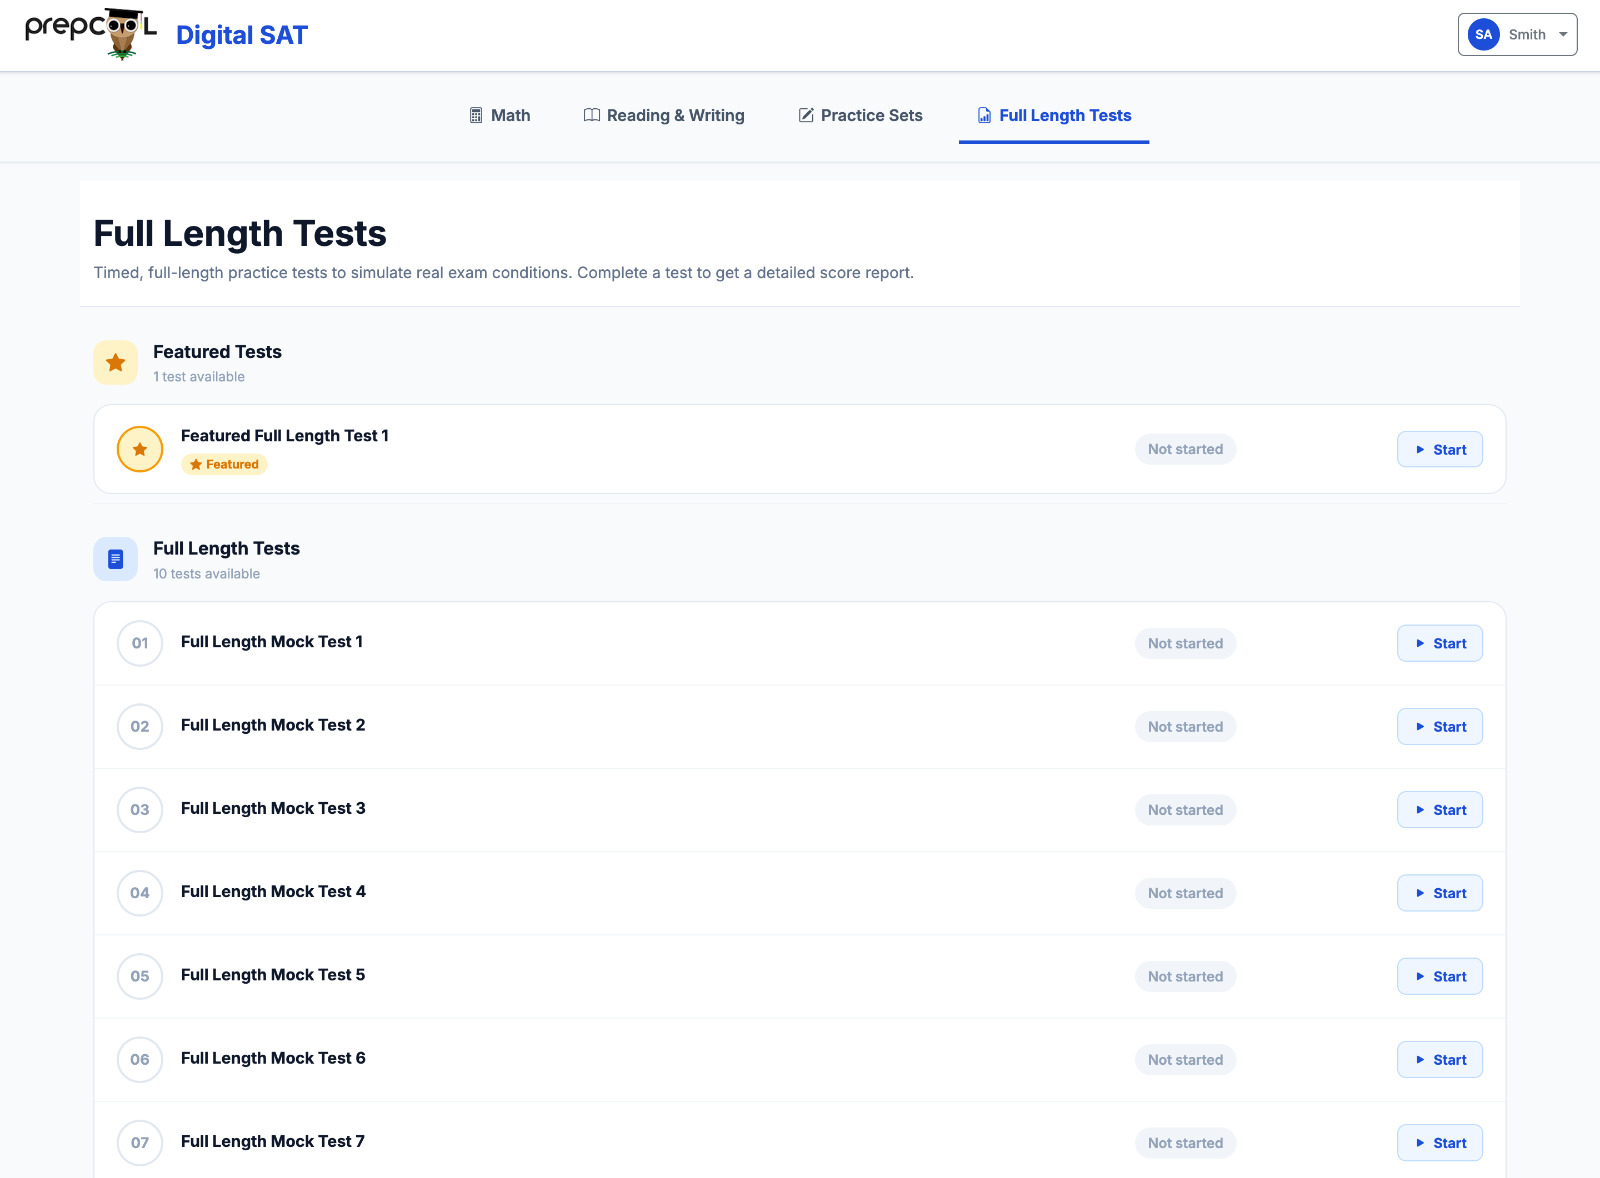Click the 06 number badge
Screen dimensions: 1600x1178
(x=140, y=1060)
